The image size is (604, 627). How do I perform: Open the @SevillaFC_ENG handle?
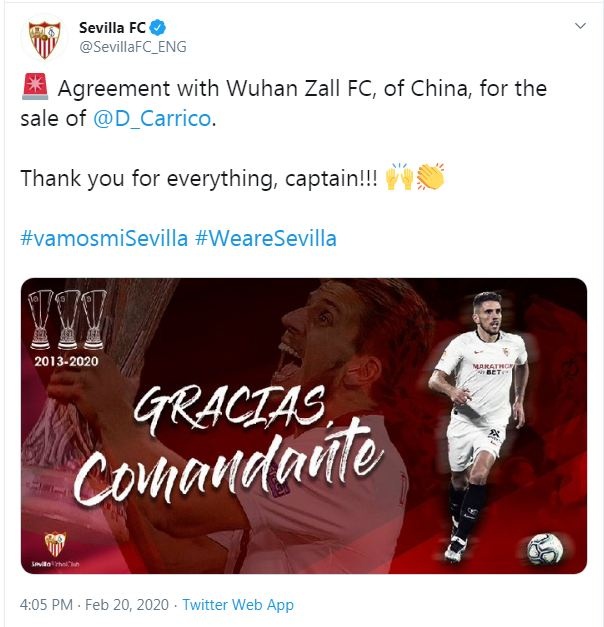133,47
